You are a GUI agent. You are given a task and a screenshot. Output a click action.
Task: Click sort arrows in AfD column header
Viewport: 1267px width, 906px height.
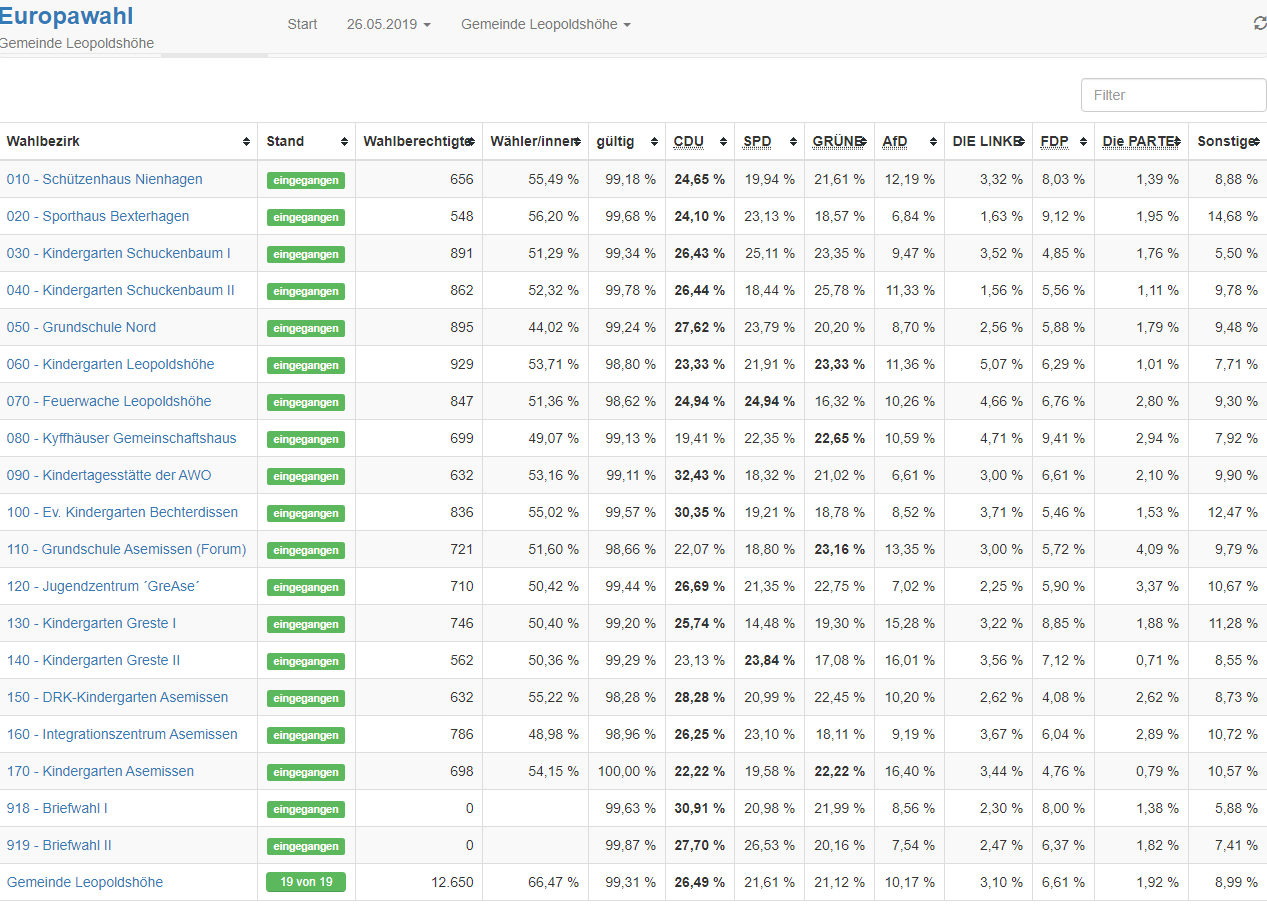coord(933,142)
